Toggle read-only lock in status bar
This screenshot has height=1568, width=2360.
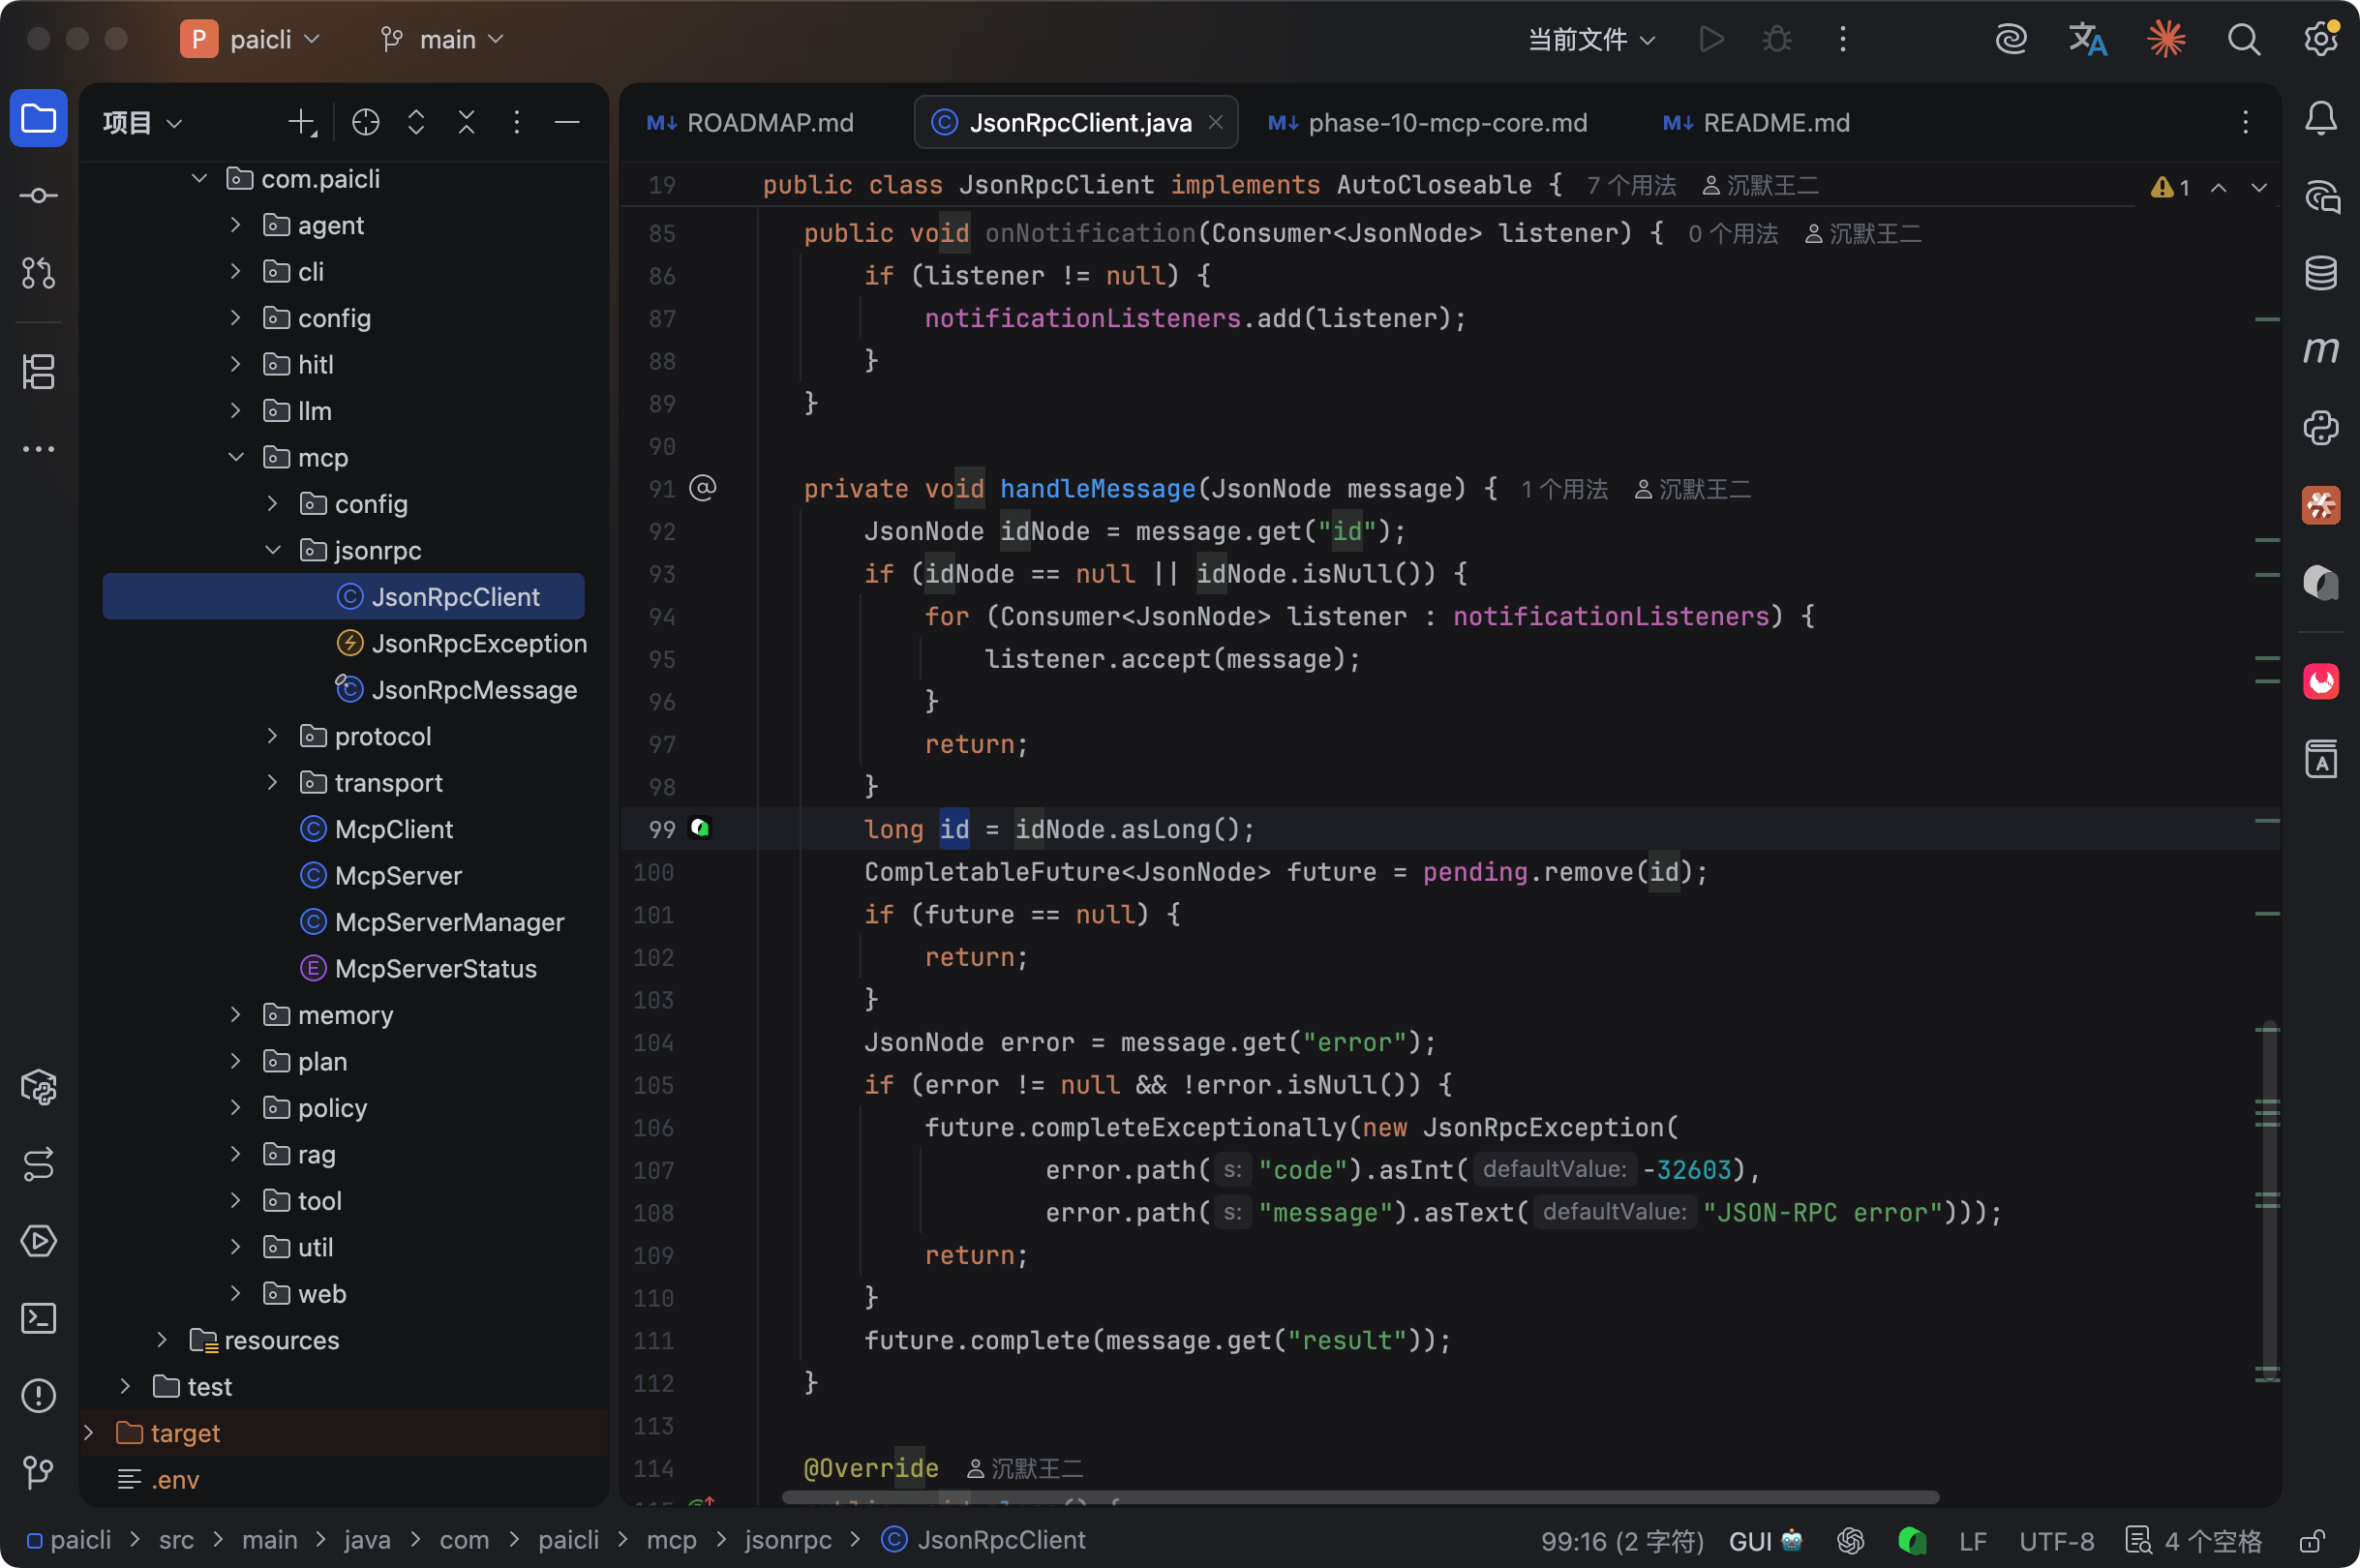(x=2311, y=1540)
